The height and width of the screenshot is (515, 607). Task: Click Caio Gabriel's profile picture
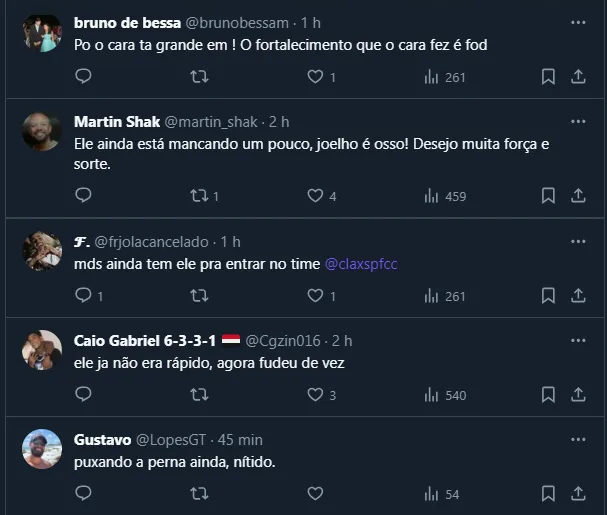(x=41, y=350)
